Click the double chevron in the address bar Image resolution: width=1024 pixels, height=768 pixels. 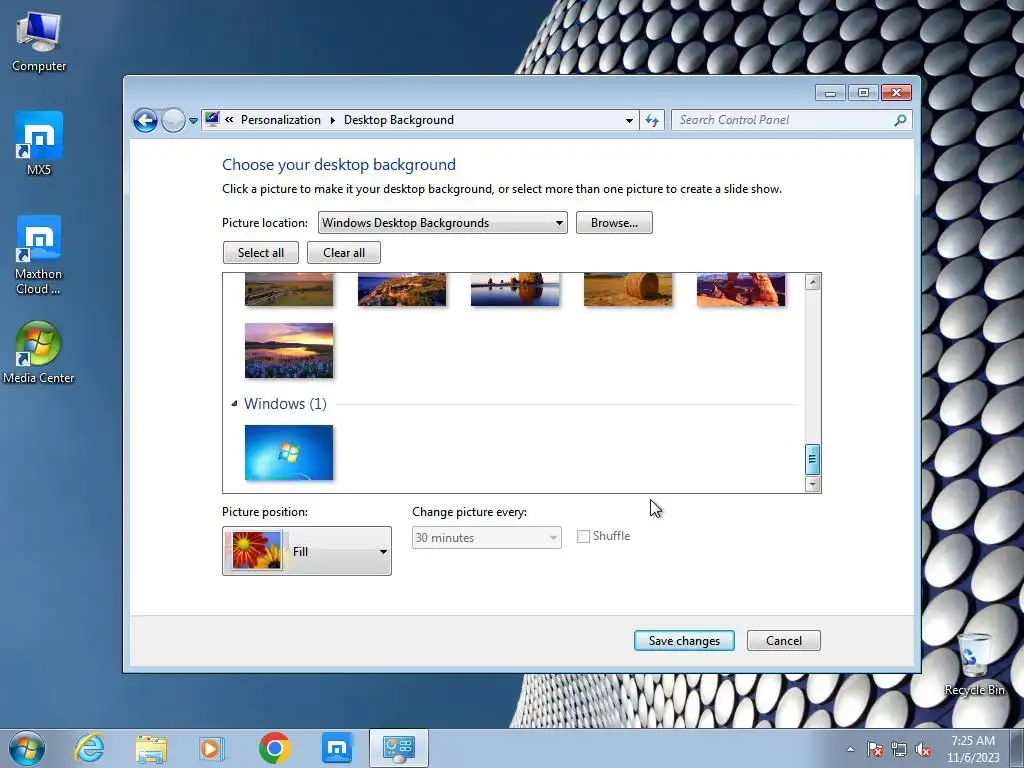pos(229,120)
